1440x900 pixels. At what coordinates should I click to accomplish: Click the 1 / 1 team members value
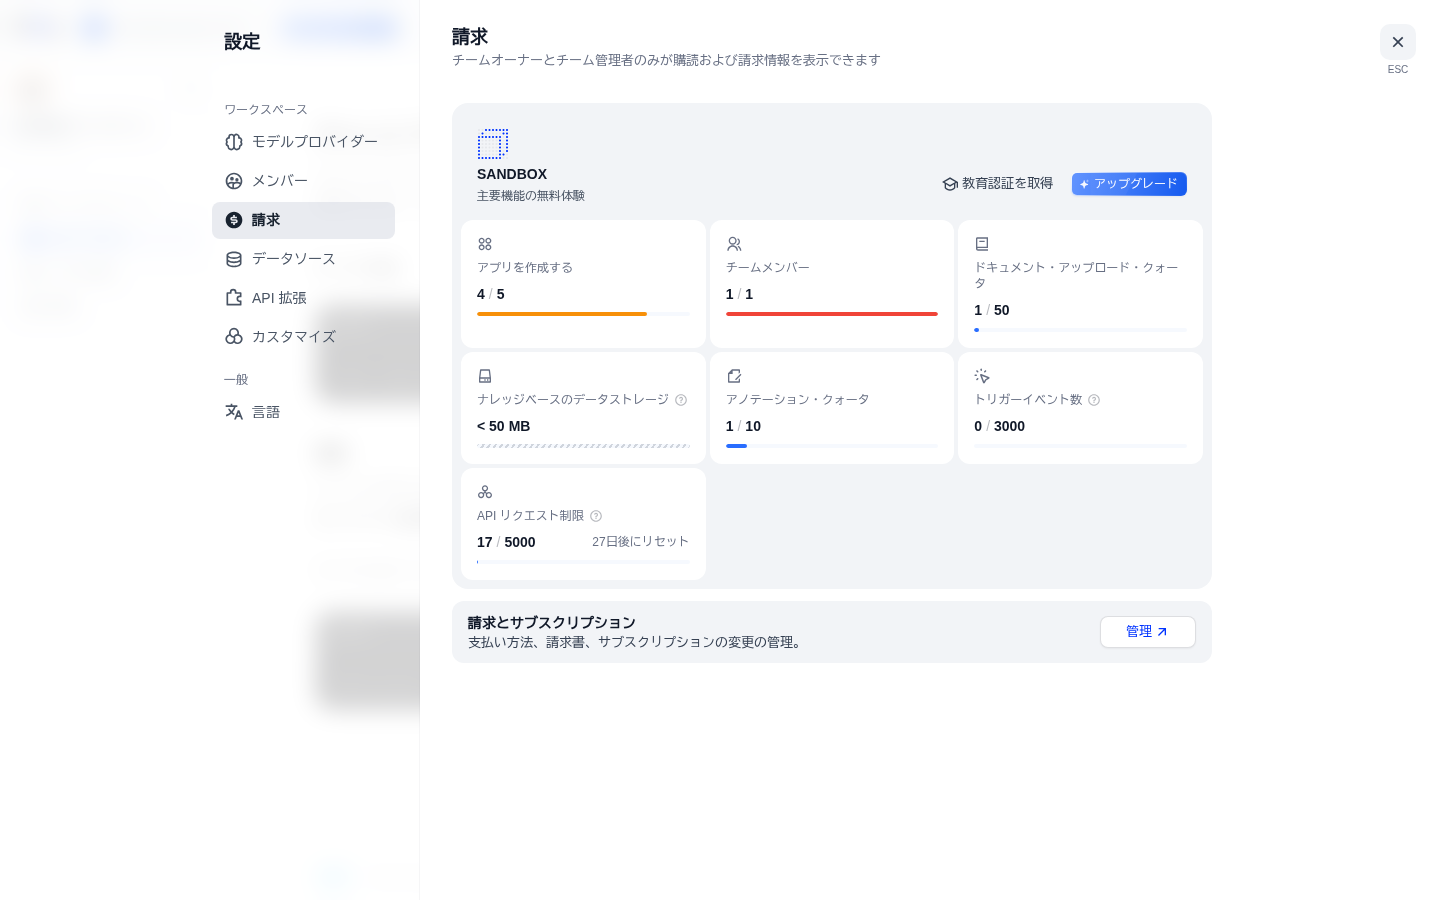(739, 294)
